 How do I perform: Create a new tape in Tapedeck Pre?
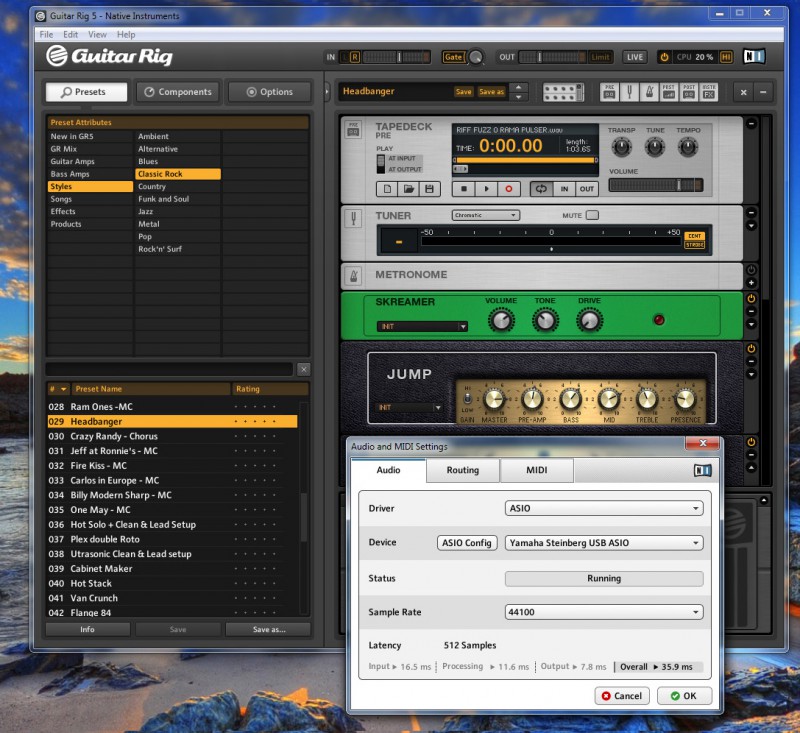tap(387, 189)
